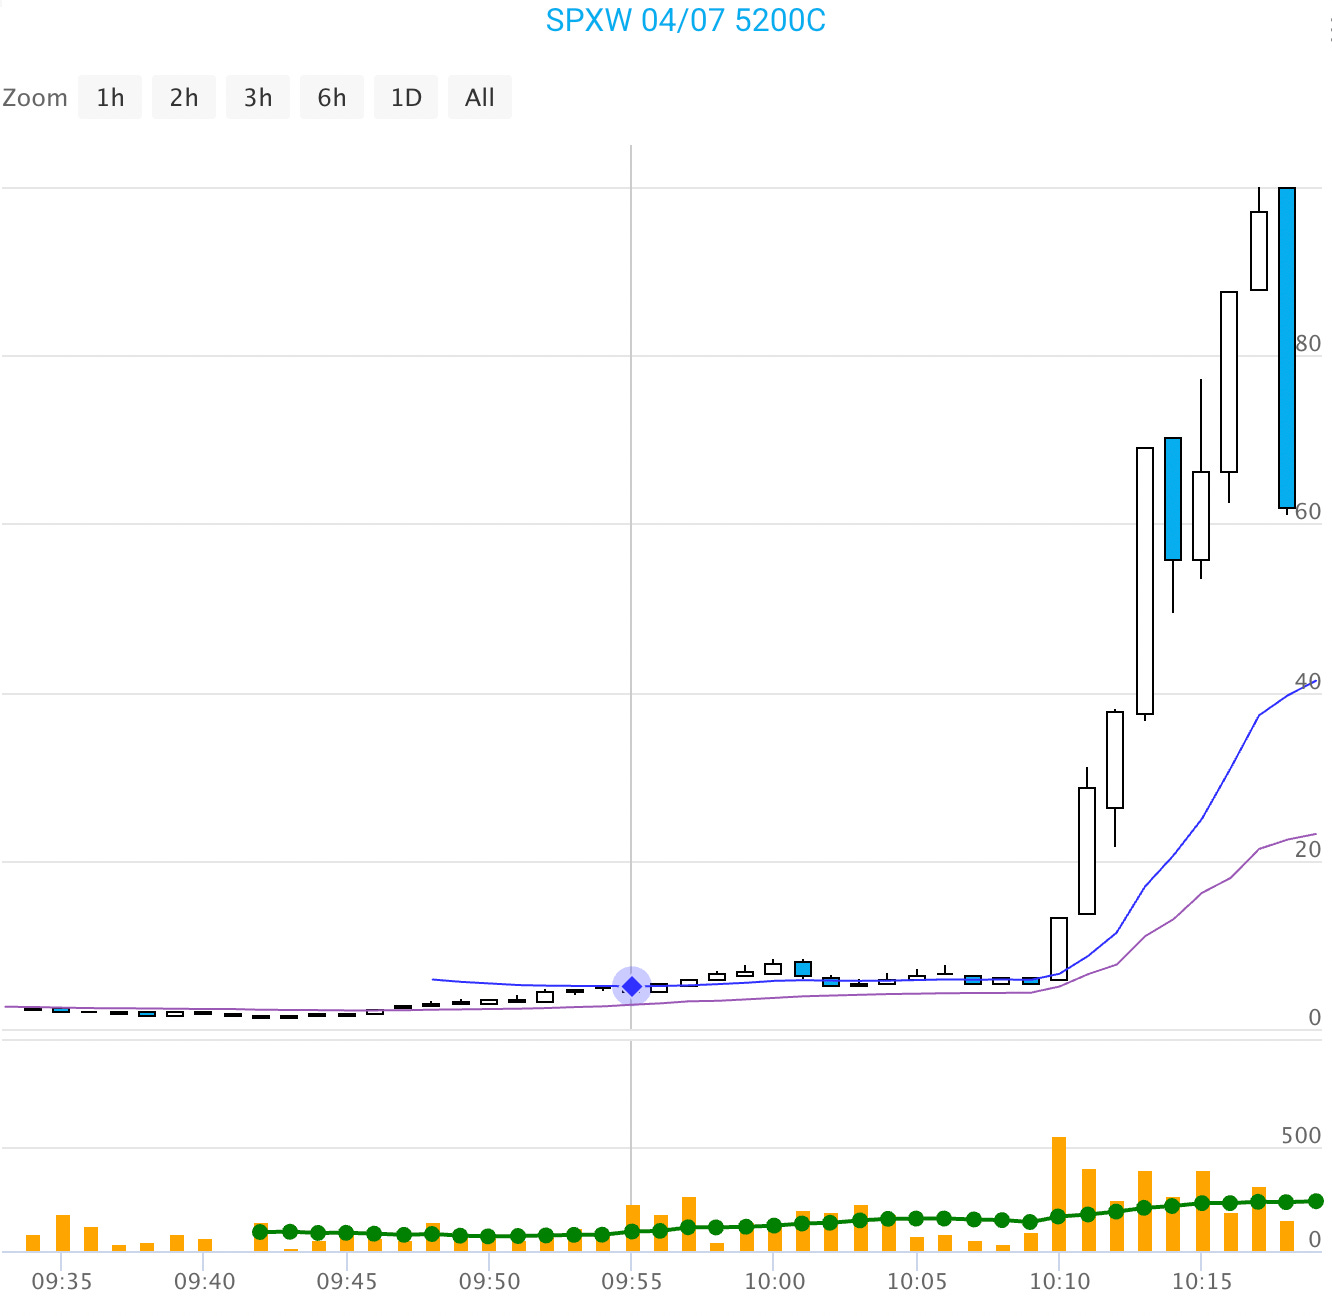1332x1316 pixels.
Task: Click the 20 price axis label
Action: click(1308, 849)
